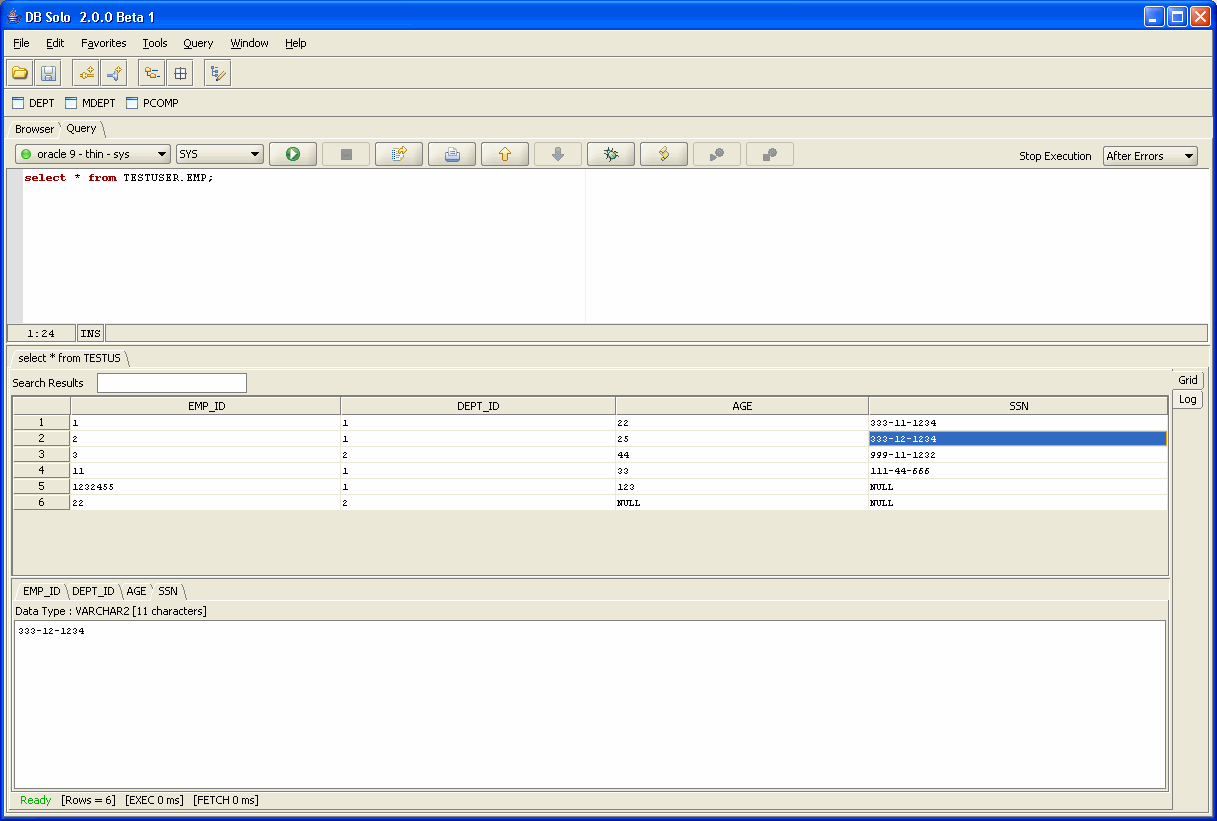This screenshot has width=1217, height=821.
Task: Switch to the Log side tab
Action: 1188,399
